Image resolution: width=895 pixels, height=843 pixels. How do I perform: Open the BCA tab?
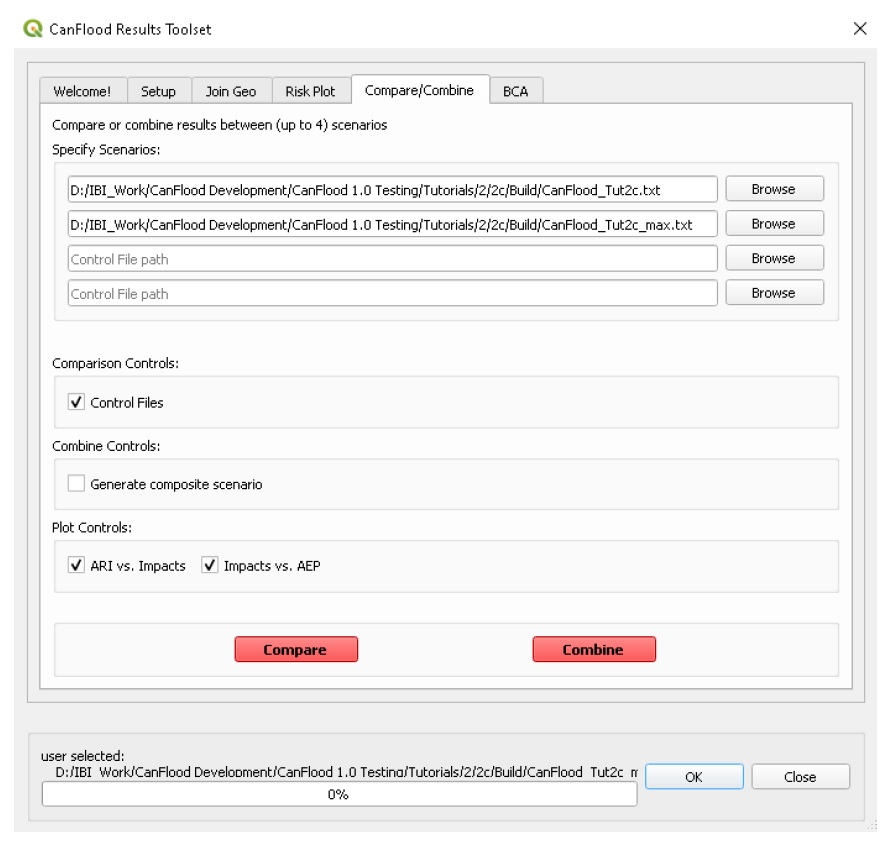point(515,91)
